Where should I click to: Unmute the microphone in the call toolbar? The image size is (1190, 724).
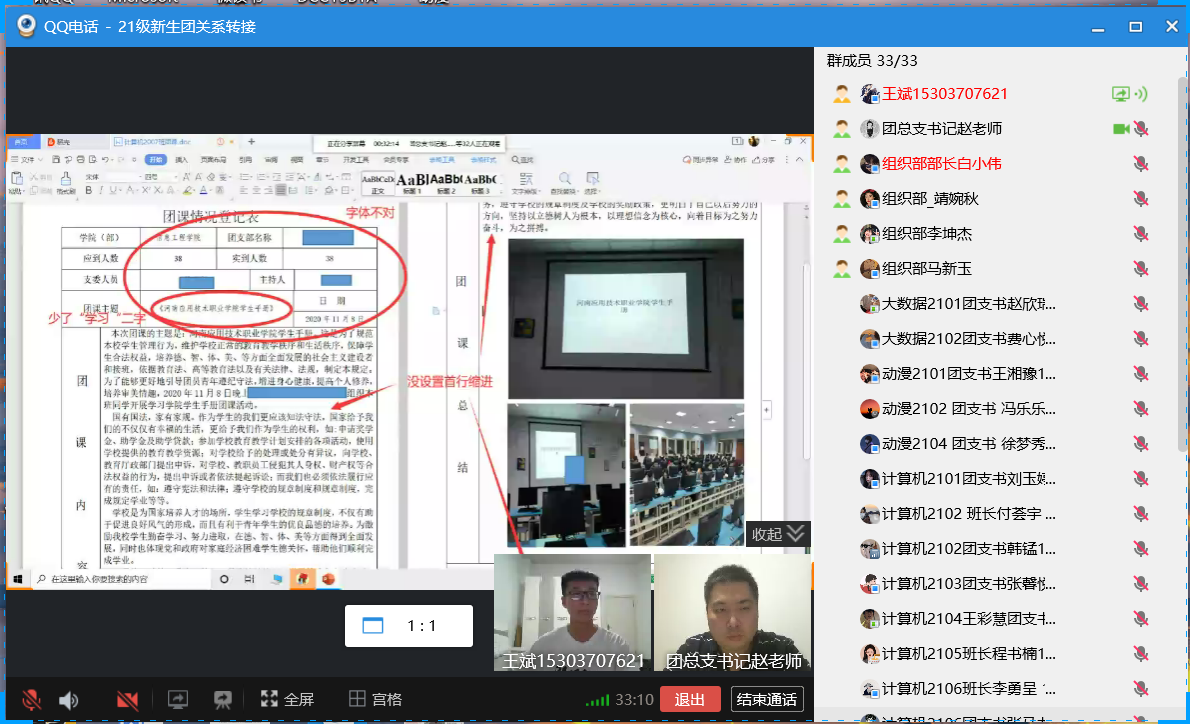coord(32,699)
